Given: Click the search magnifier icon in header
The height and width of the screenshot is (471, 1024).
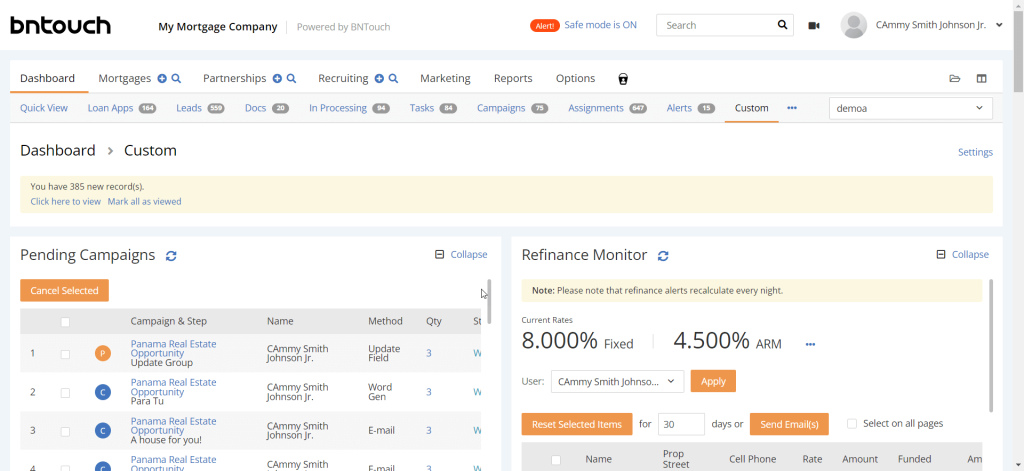Looking at the screenshot, I should pos(782,25).
